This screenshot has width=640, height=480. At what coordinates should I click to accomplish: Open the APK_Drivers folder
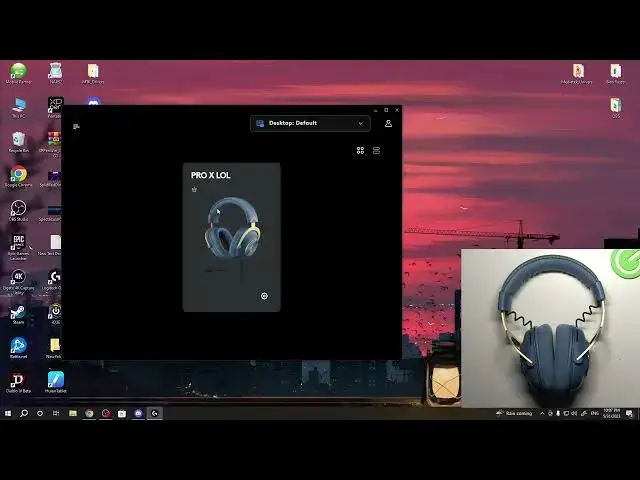[93, 73]
